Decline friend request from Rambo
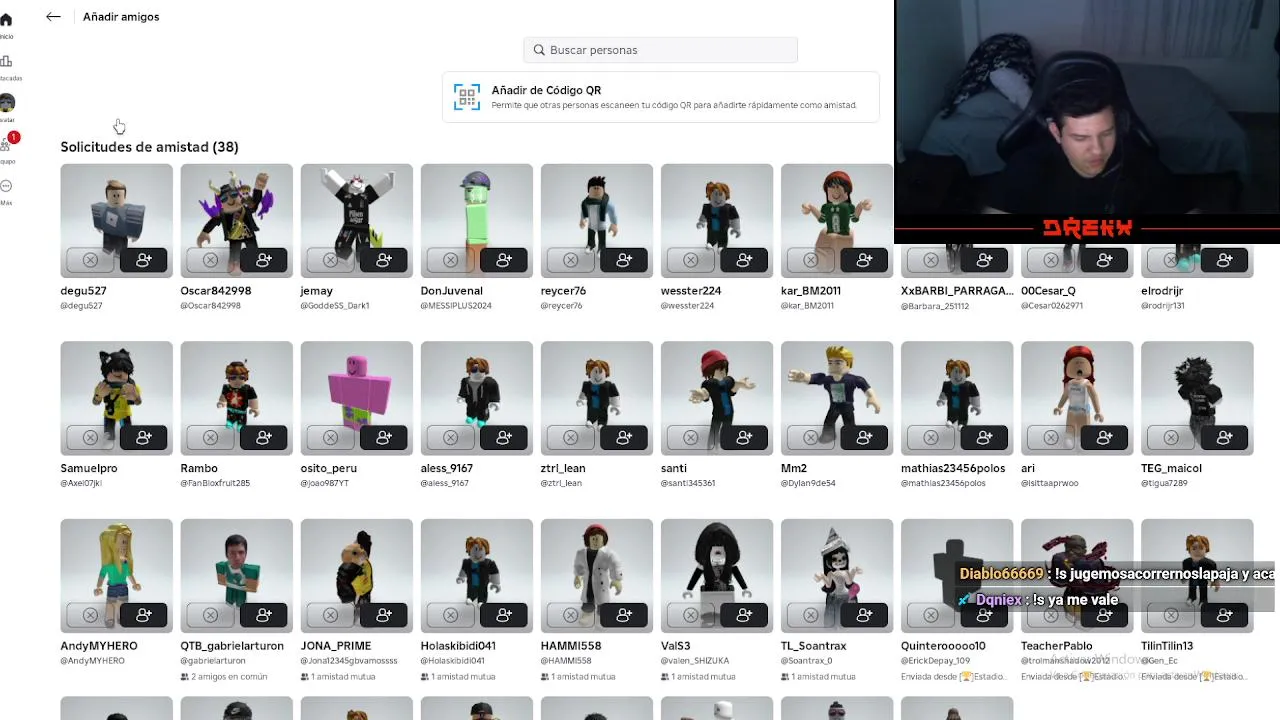The width and height of the screenshot is (1280, 720). point(210,437)
